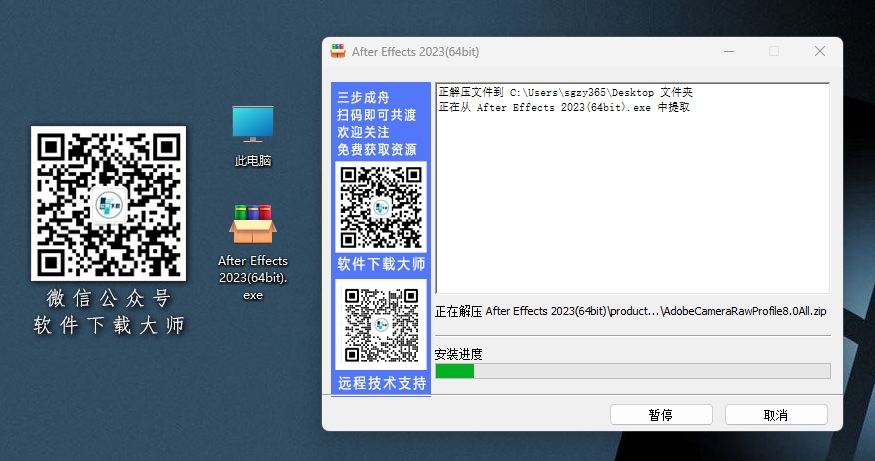Select the After Effects 2023(64bit).exe desktop icon

pyautogui.click(x=253, y=253)
